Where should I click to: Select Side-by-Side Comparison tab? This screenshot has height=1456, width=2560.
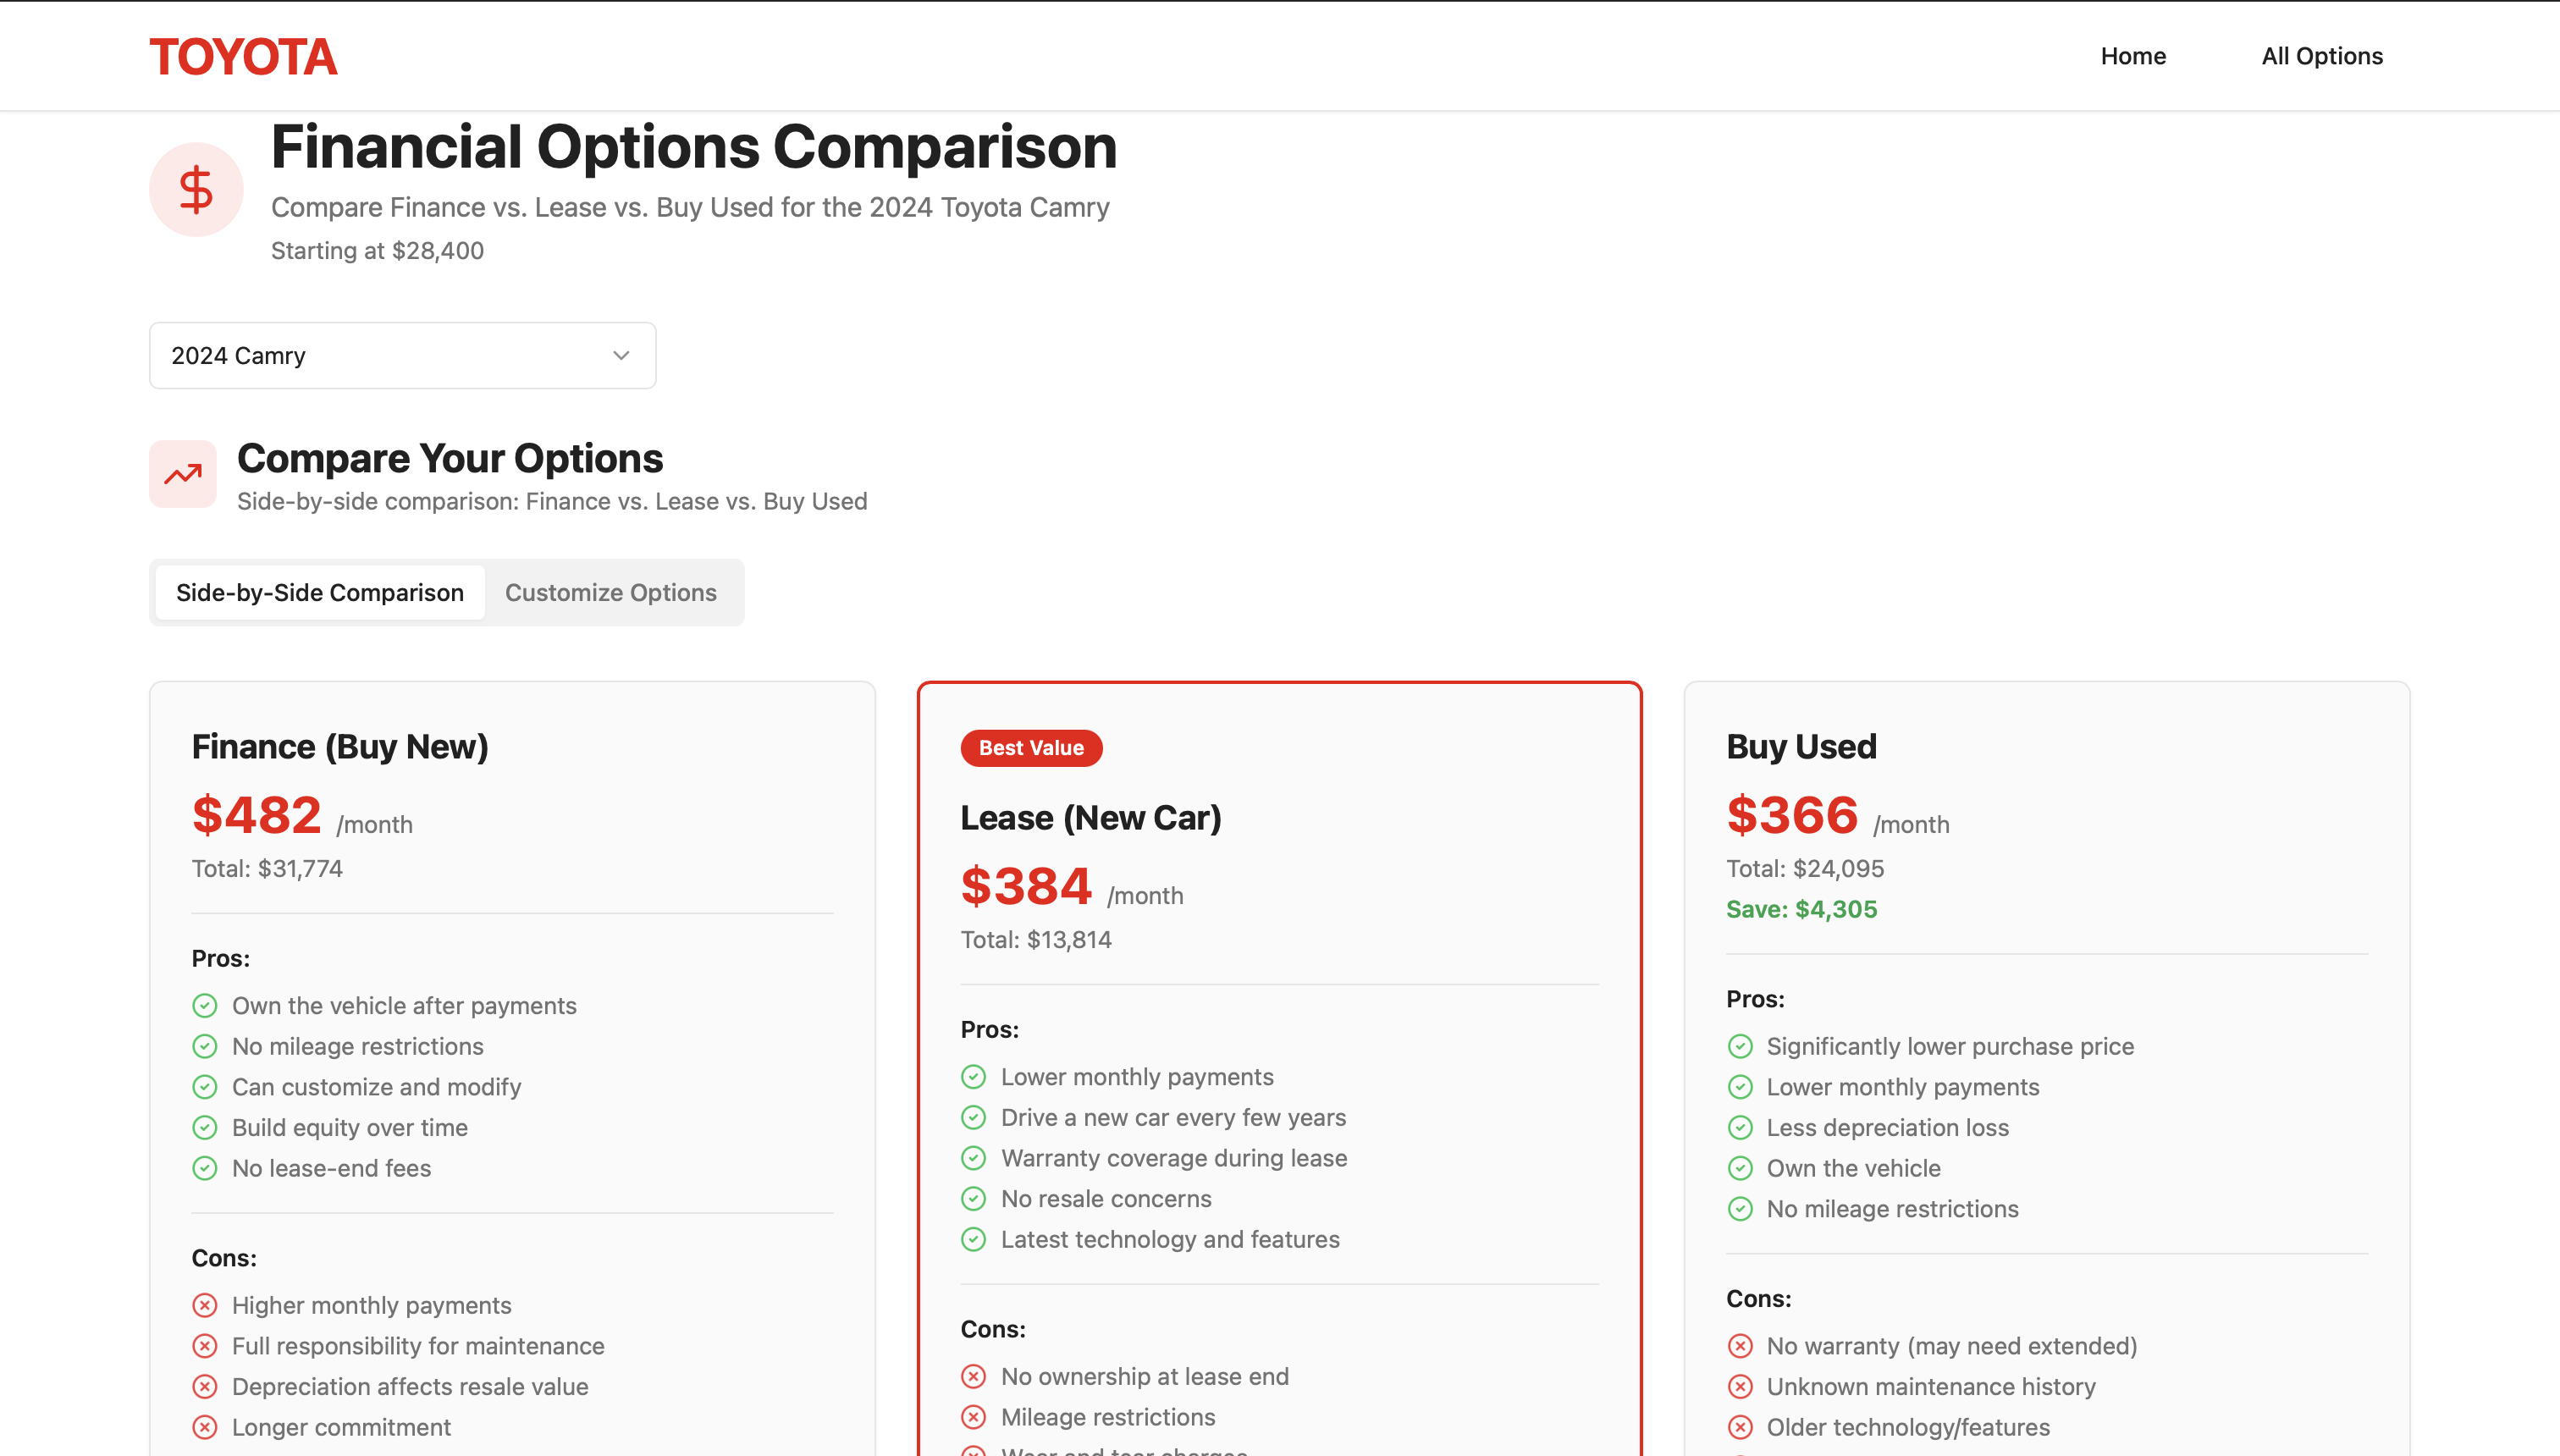tap(320, 593)
